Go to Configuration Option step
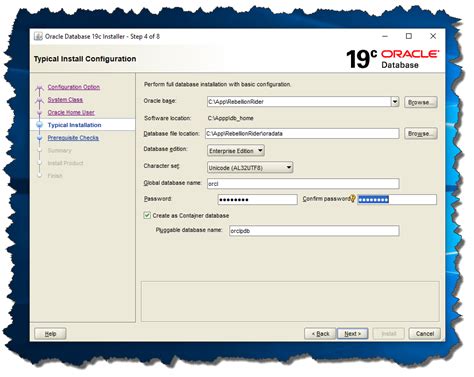 pyautogui.click(x=74, y=87)
